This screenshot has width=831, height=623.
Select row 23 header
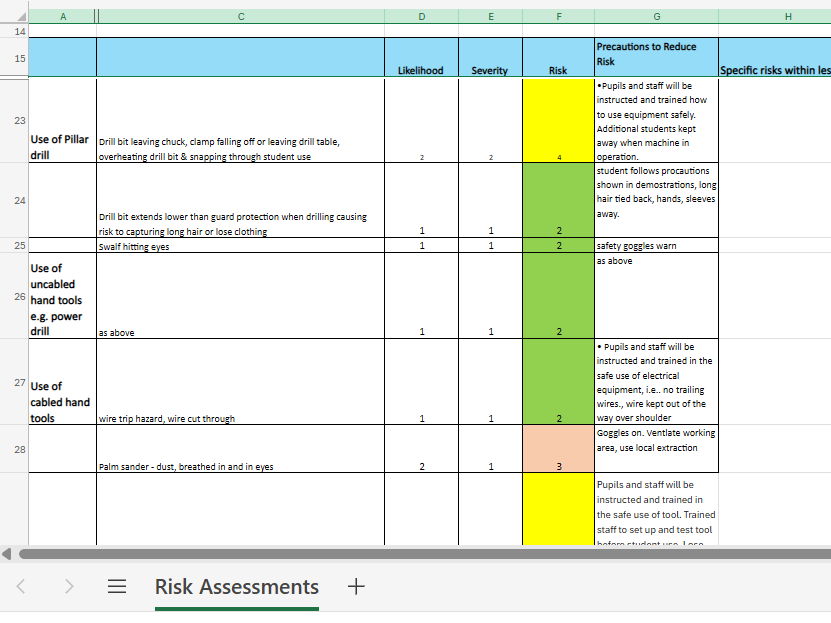(x=17, y=120)
